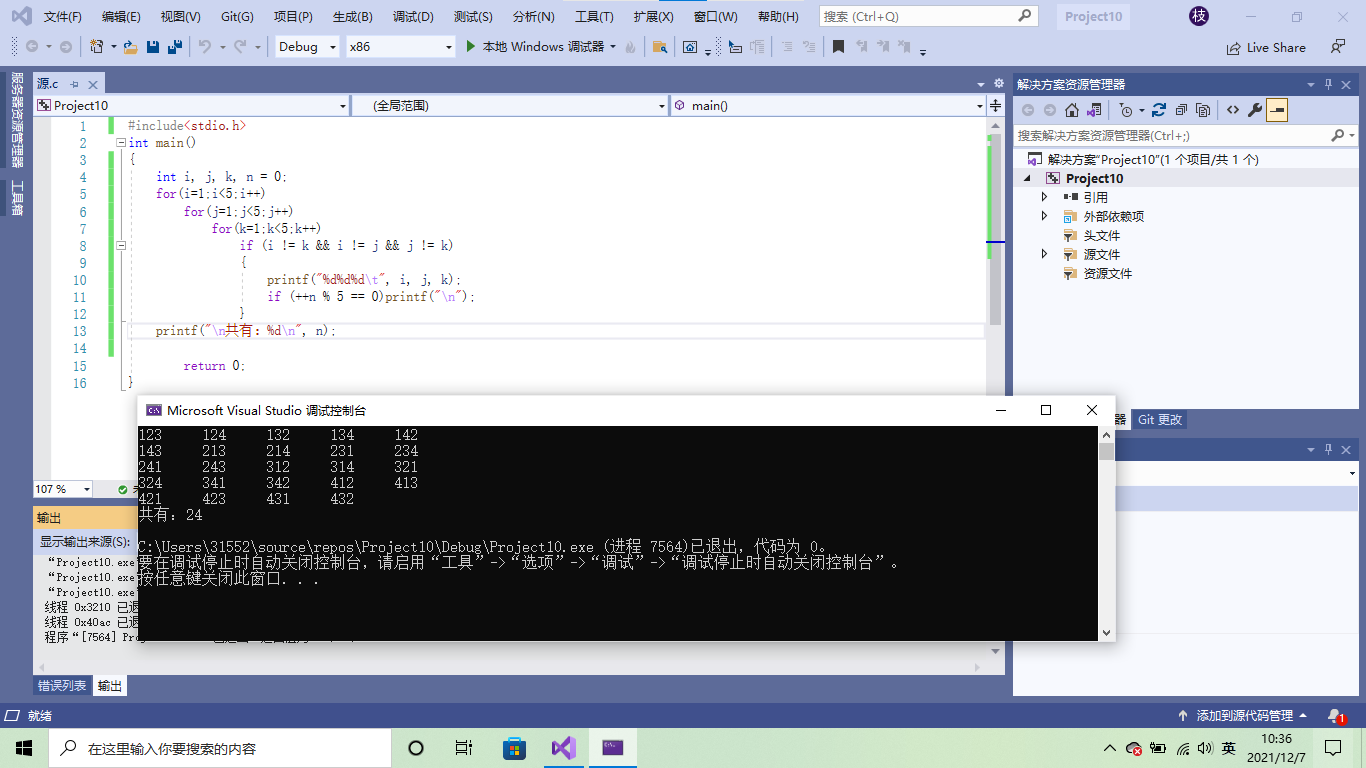This screenshot has height=768, width=1366.
Task: Open the 工具箱 side tab
Action: (x=16, y=198)
